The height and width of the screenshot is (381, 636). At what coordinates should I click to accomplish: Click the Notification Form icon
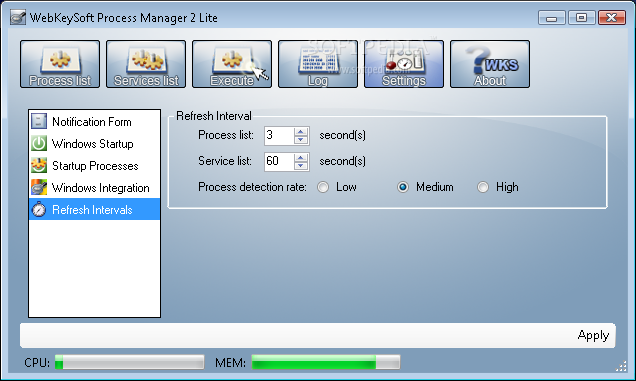39,121
